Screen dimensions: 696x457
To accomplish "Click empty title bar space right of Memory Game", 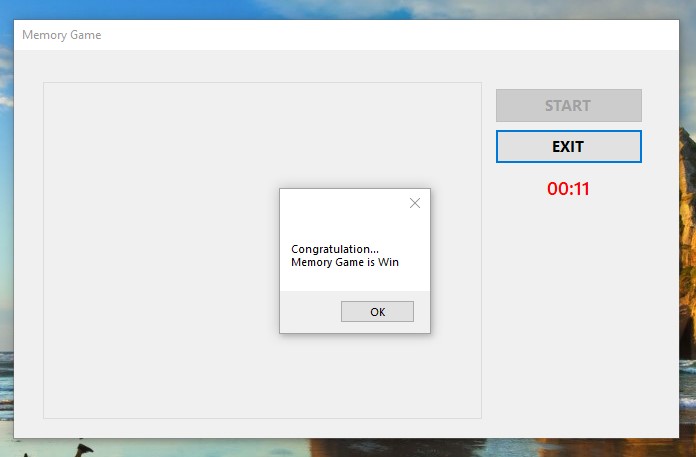I will 386,35.
